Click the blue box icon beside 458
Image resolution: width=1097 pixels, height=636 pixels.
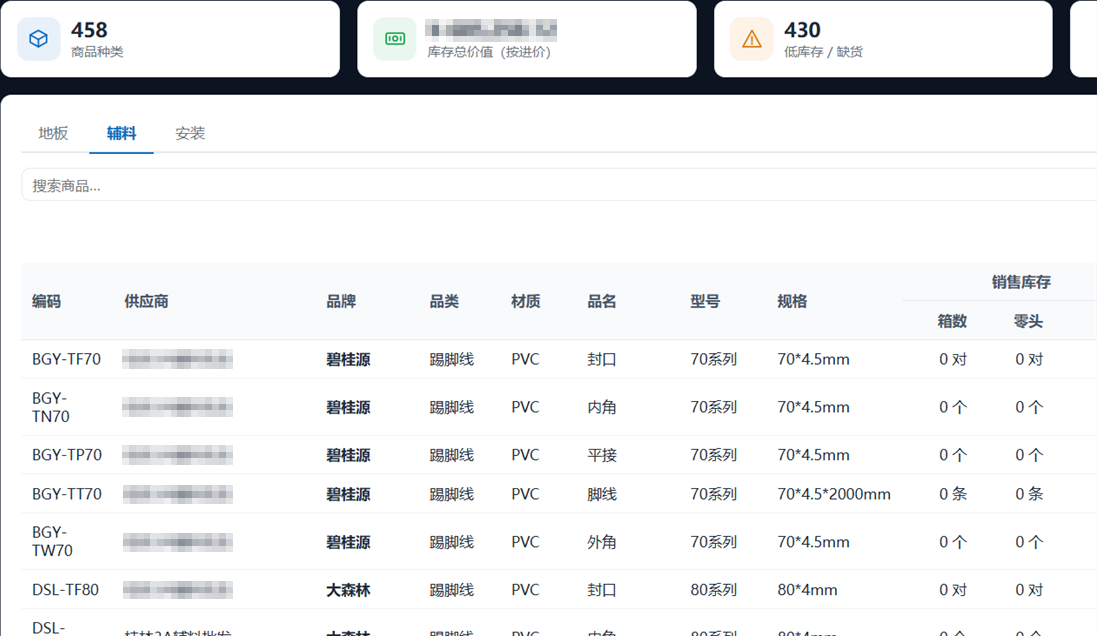coord(38,38)
